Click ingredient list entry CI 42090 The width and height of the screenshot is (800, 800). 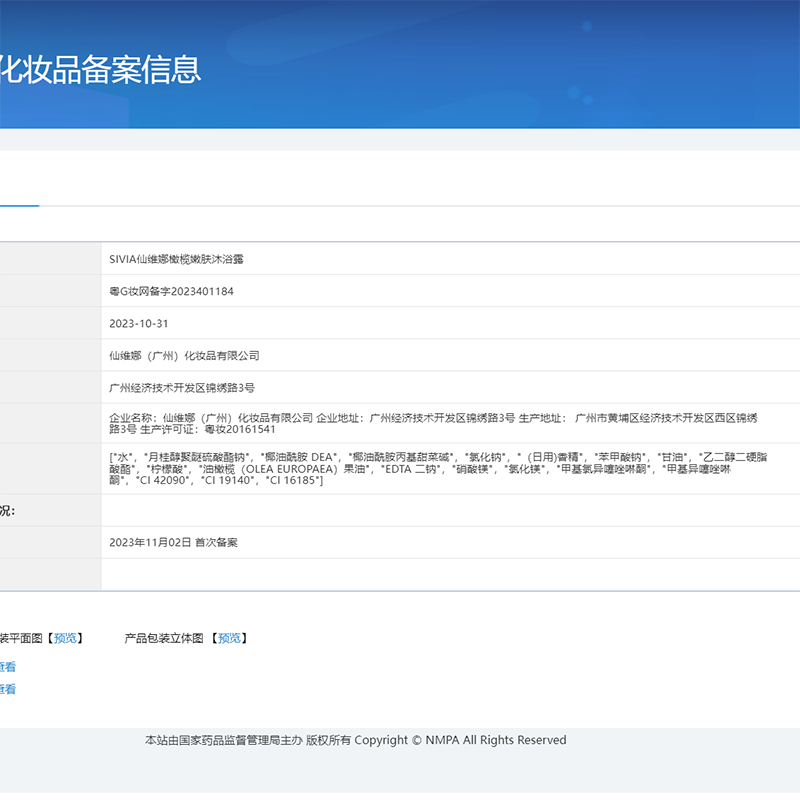163,480
